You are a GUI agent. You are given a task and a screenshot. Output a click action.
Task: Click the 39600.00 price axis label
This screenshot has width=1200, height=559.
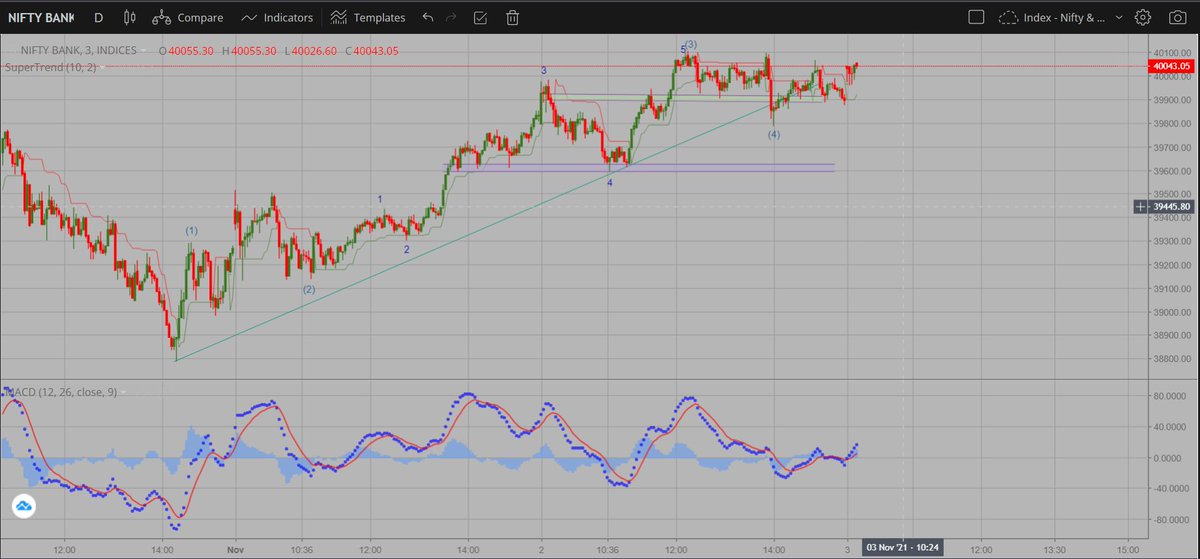tap(1170, 171)
